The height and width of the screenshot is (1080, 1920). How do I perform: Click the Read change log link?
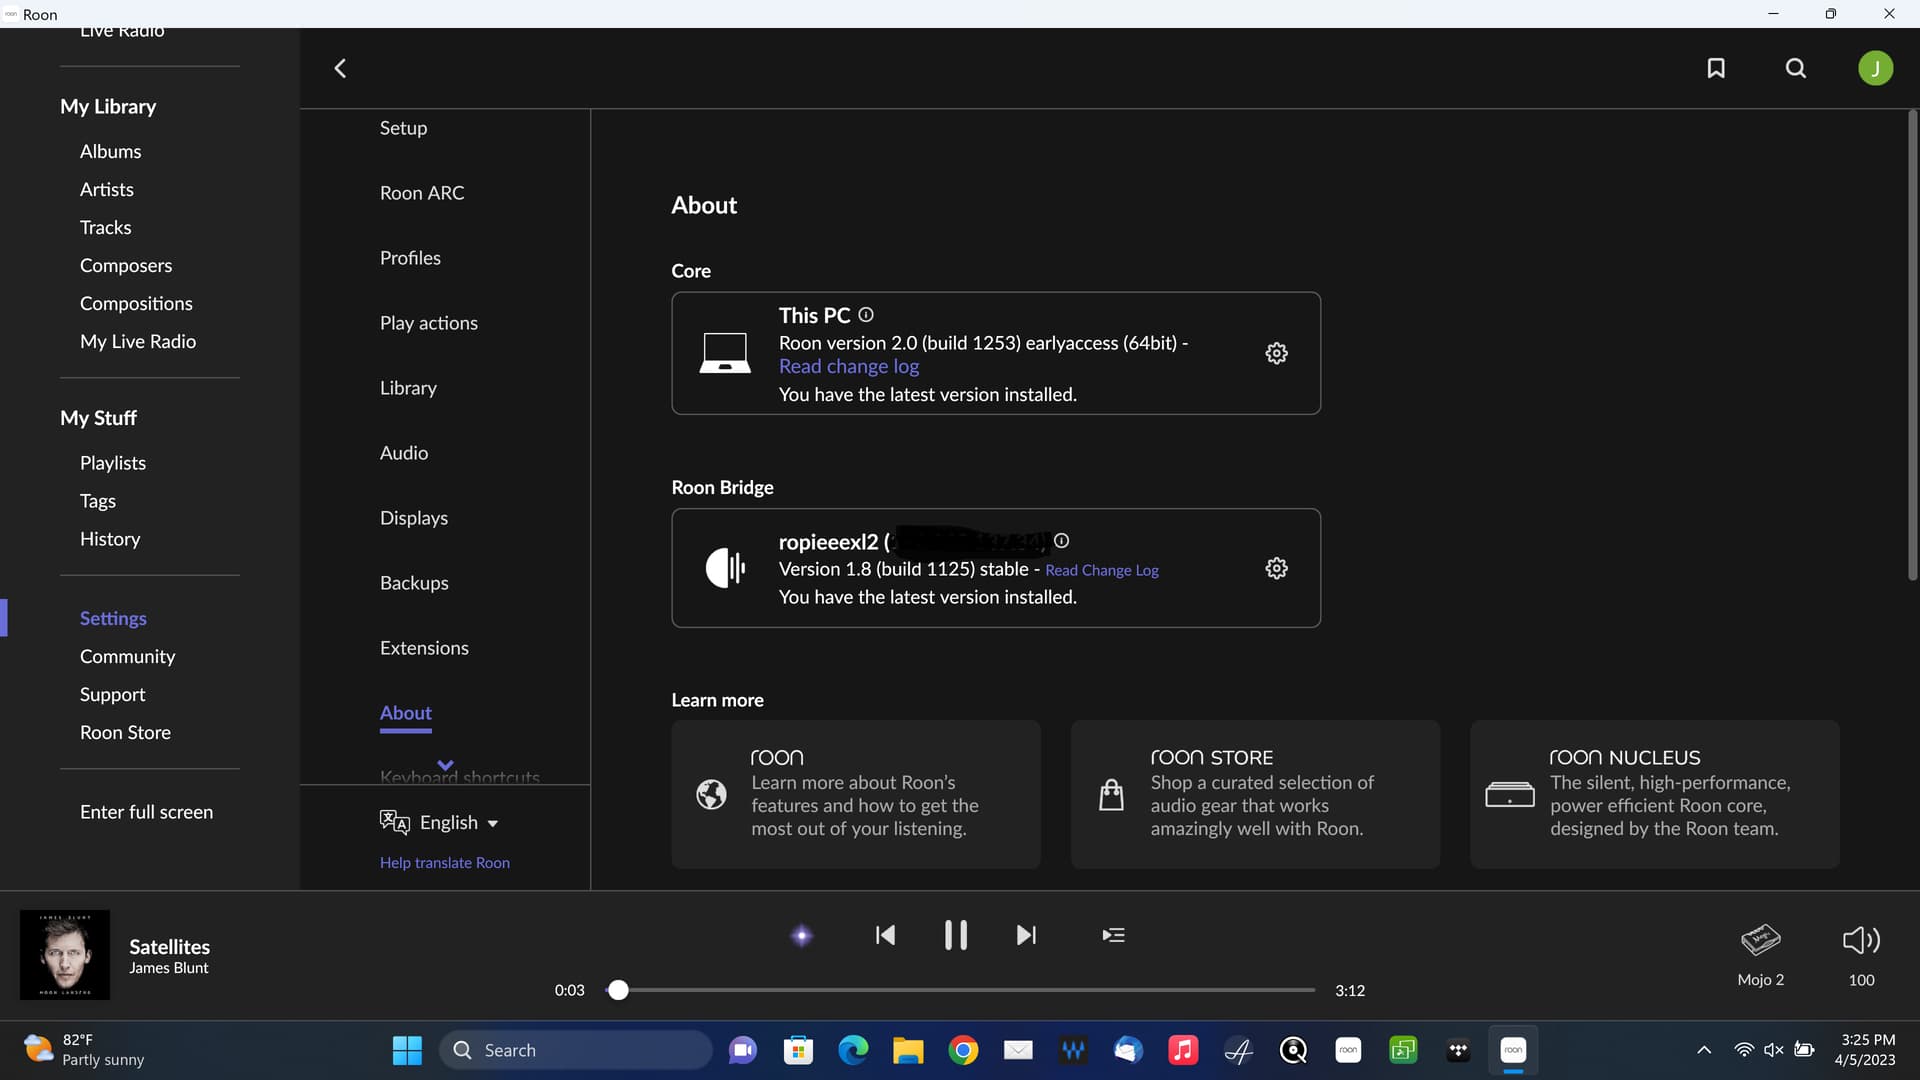click(849, 367)
